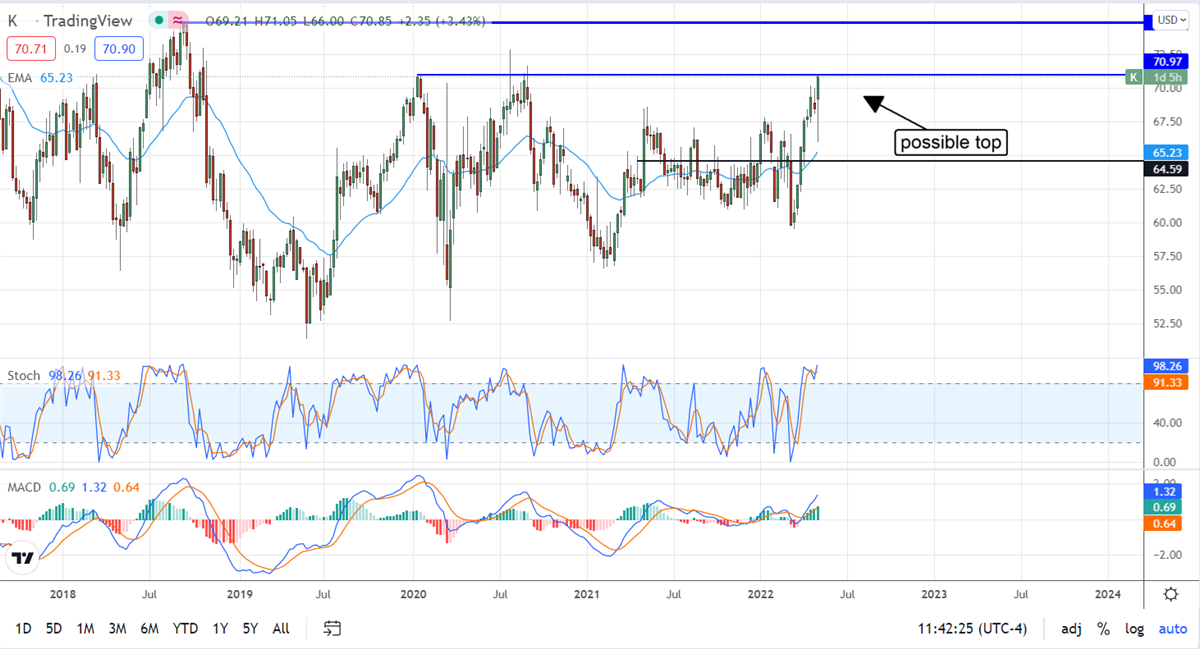The height and width of the screenshot is (649, 1200).
Task: Open the USD currency dropdown
Action: click(1169, 20)
